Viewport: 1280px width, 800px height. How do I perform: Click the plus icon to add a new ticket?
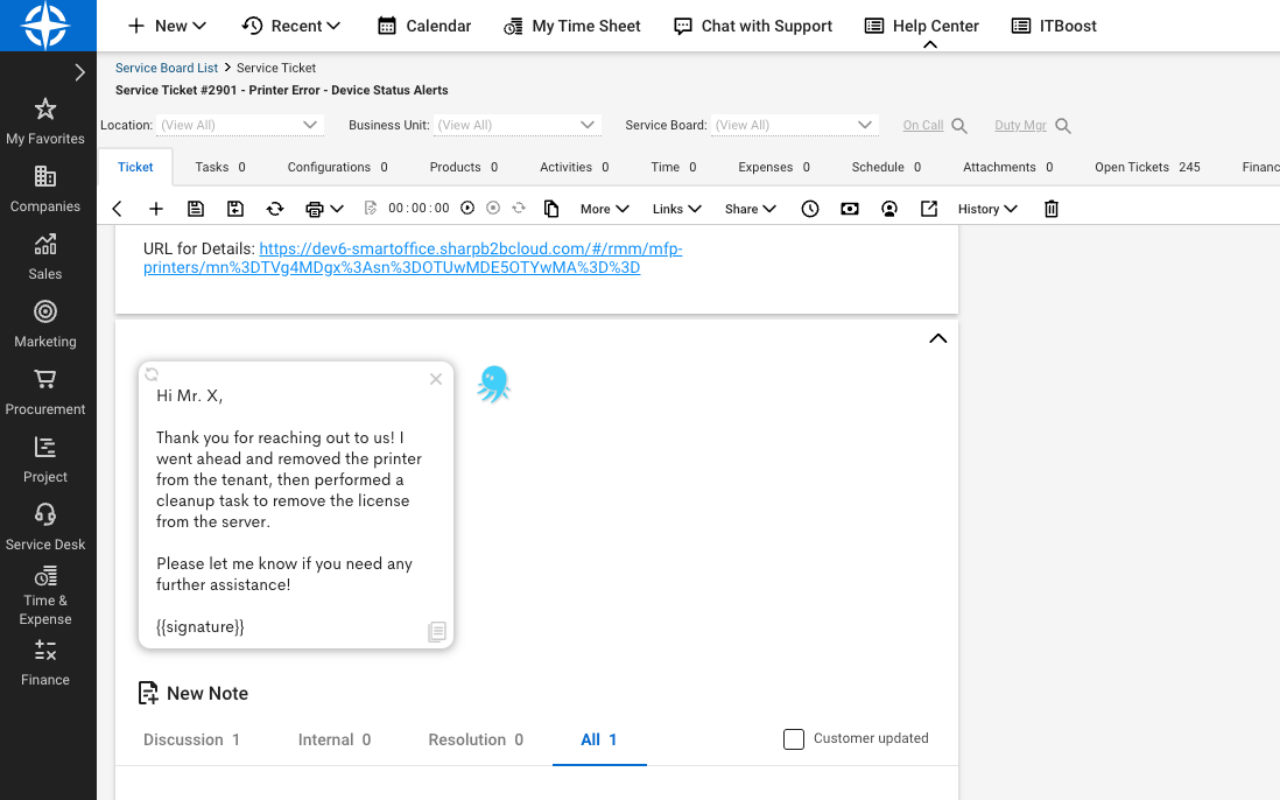click(x=156, y=209)
